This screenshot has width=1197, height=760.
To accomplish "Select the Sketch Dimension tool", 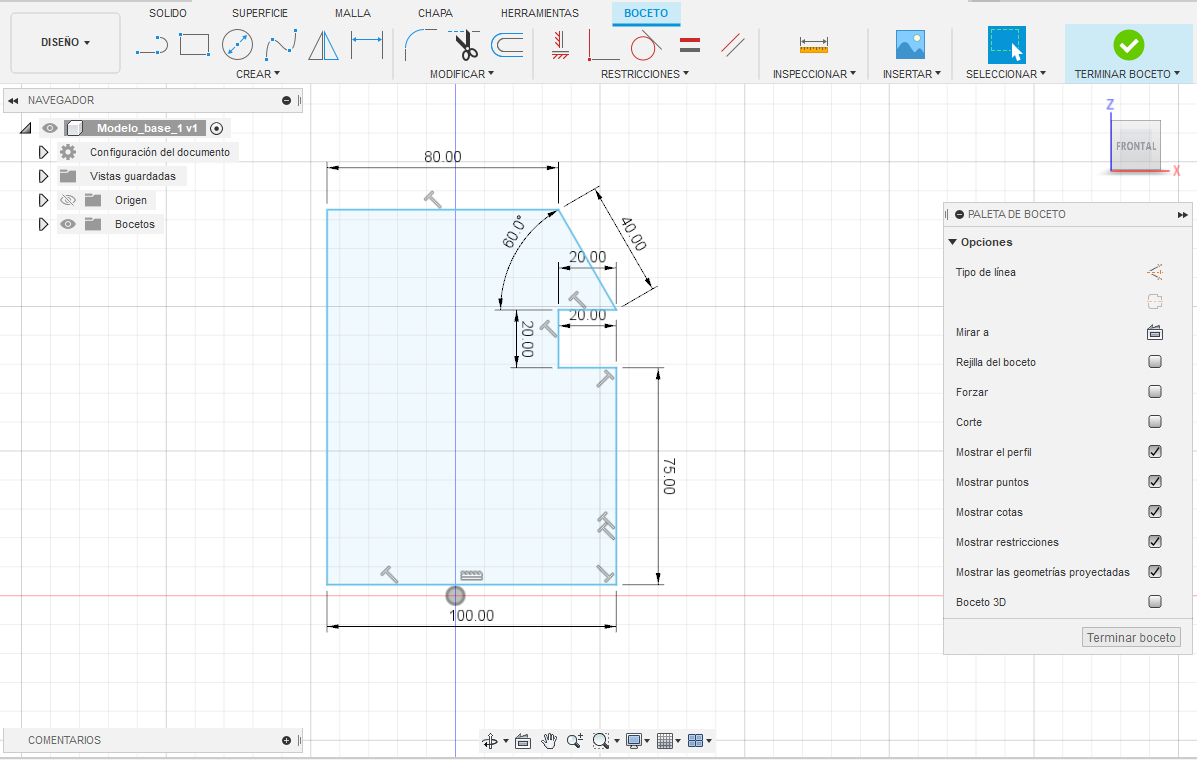I will pos(366,45).
